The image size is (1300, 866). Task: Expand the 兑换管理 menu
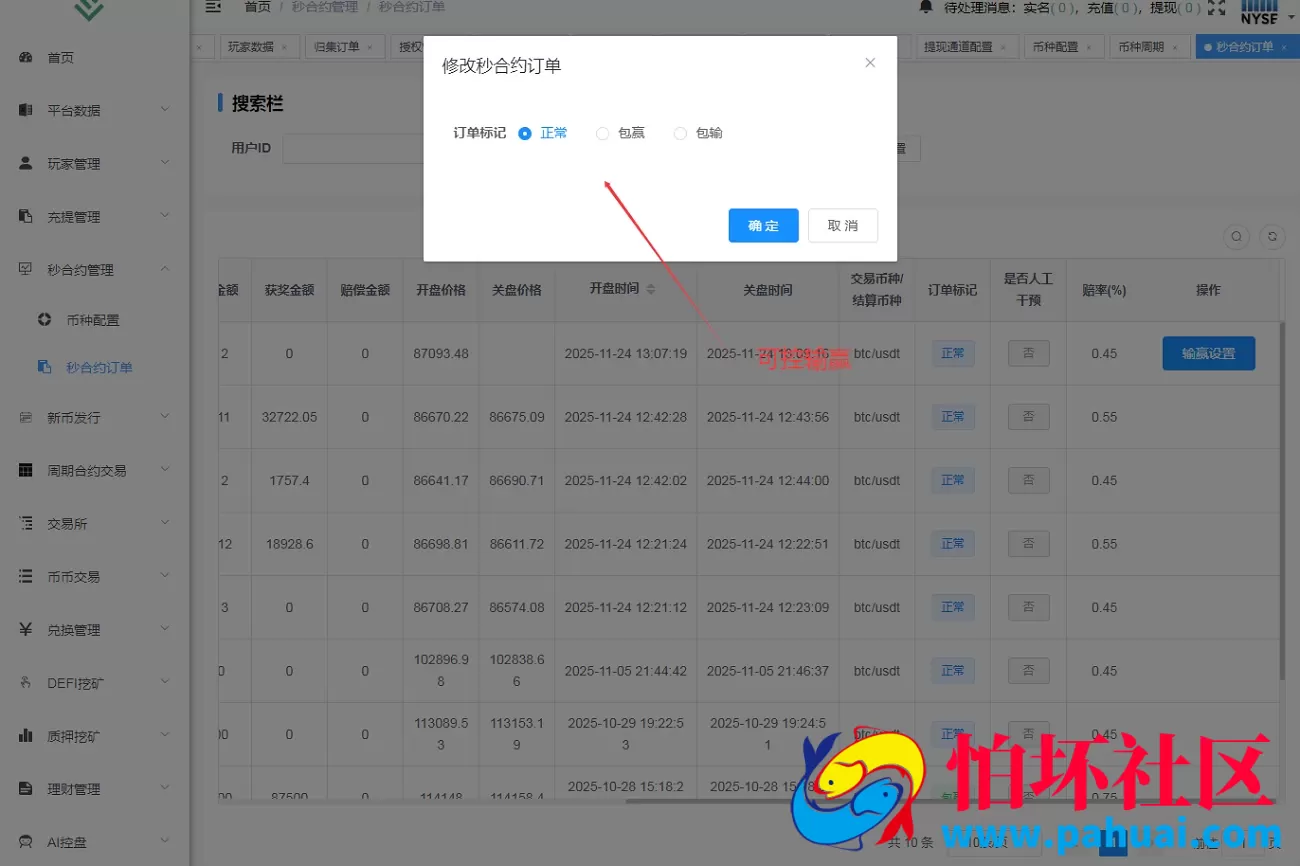point(165,630)
